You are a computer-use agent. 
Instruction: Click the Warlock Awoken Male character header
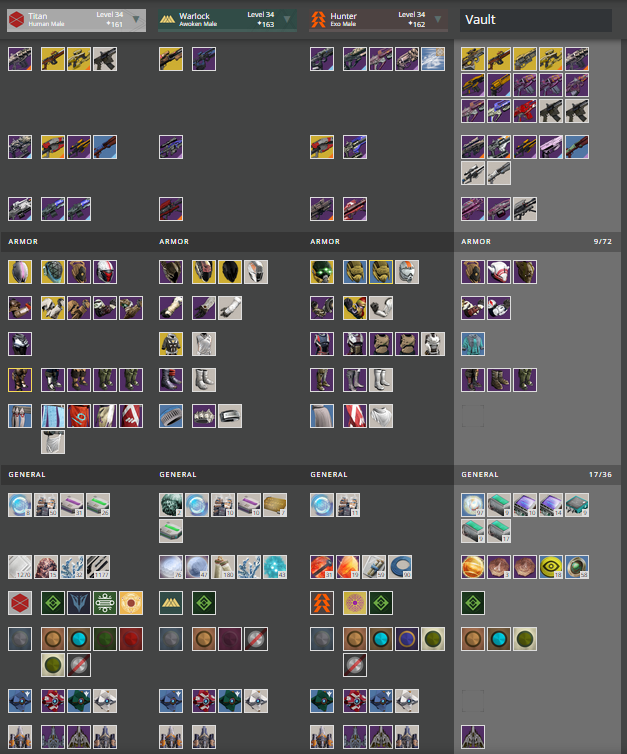227,20
